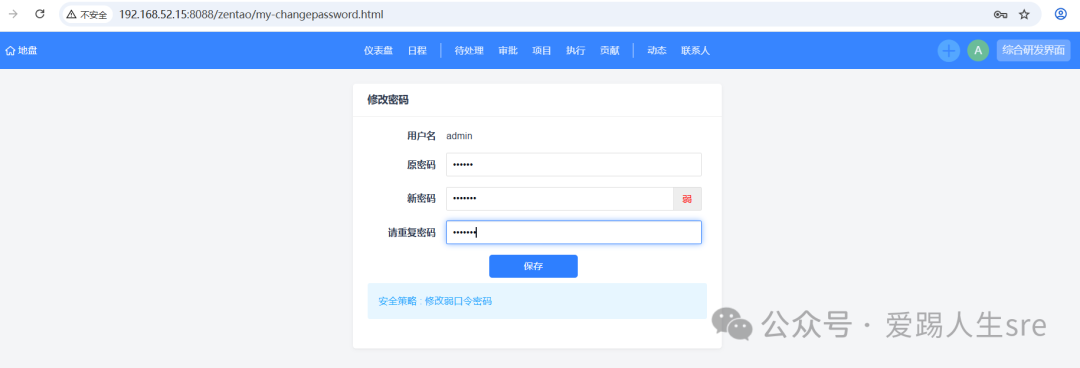The image size is (1080, 368).
Task: Open the 仪表盘 menu
Action: tap(378, 50)
